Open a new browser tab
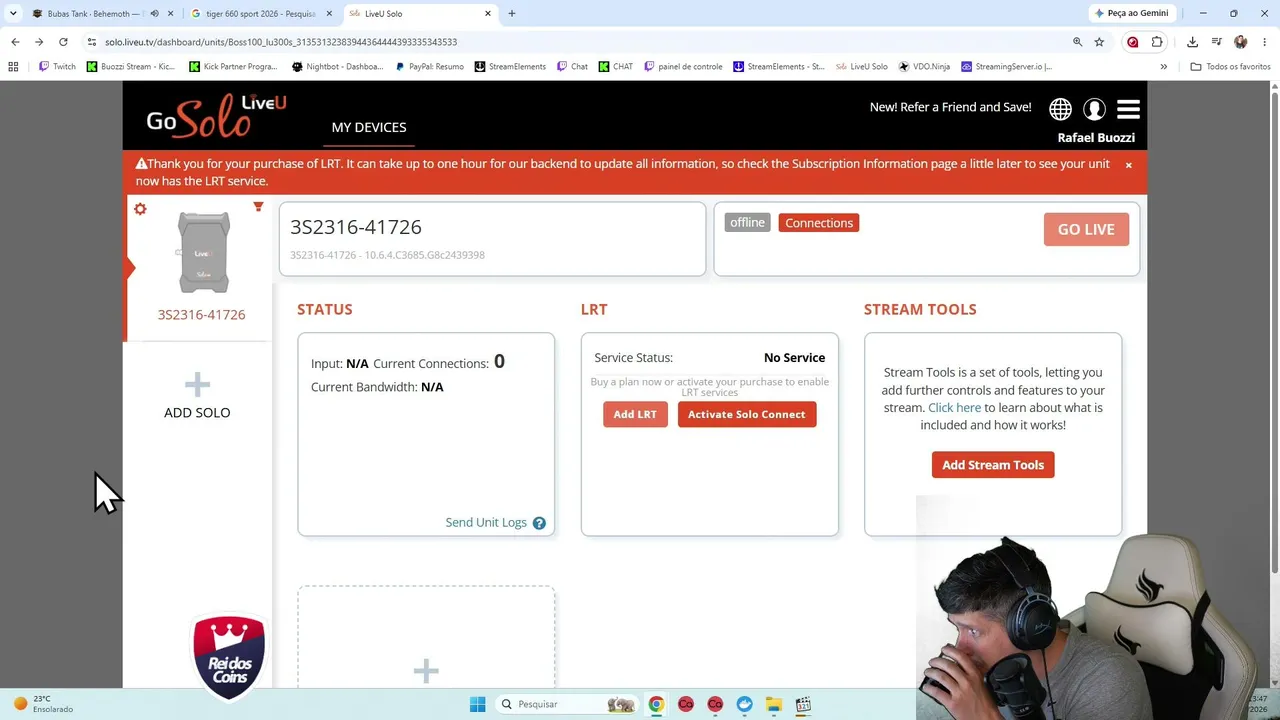The image size is (1280, 720). (512, 14)
